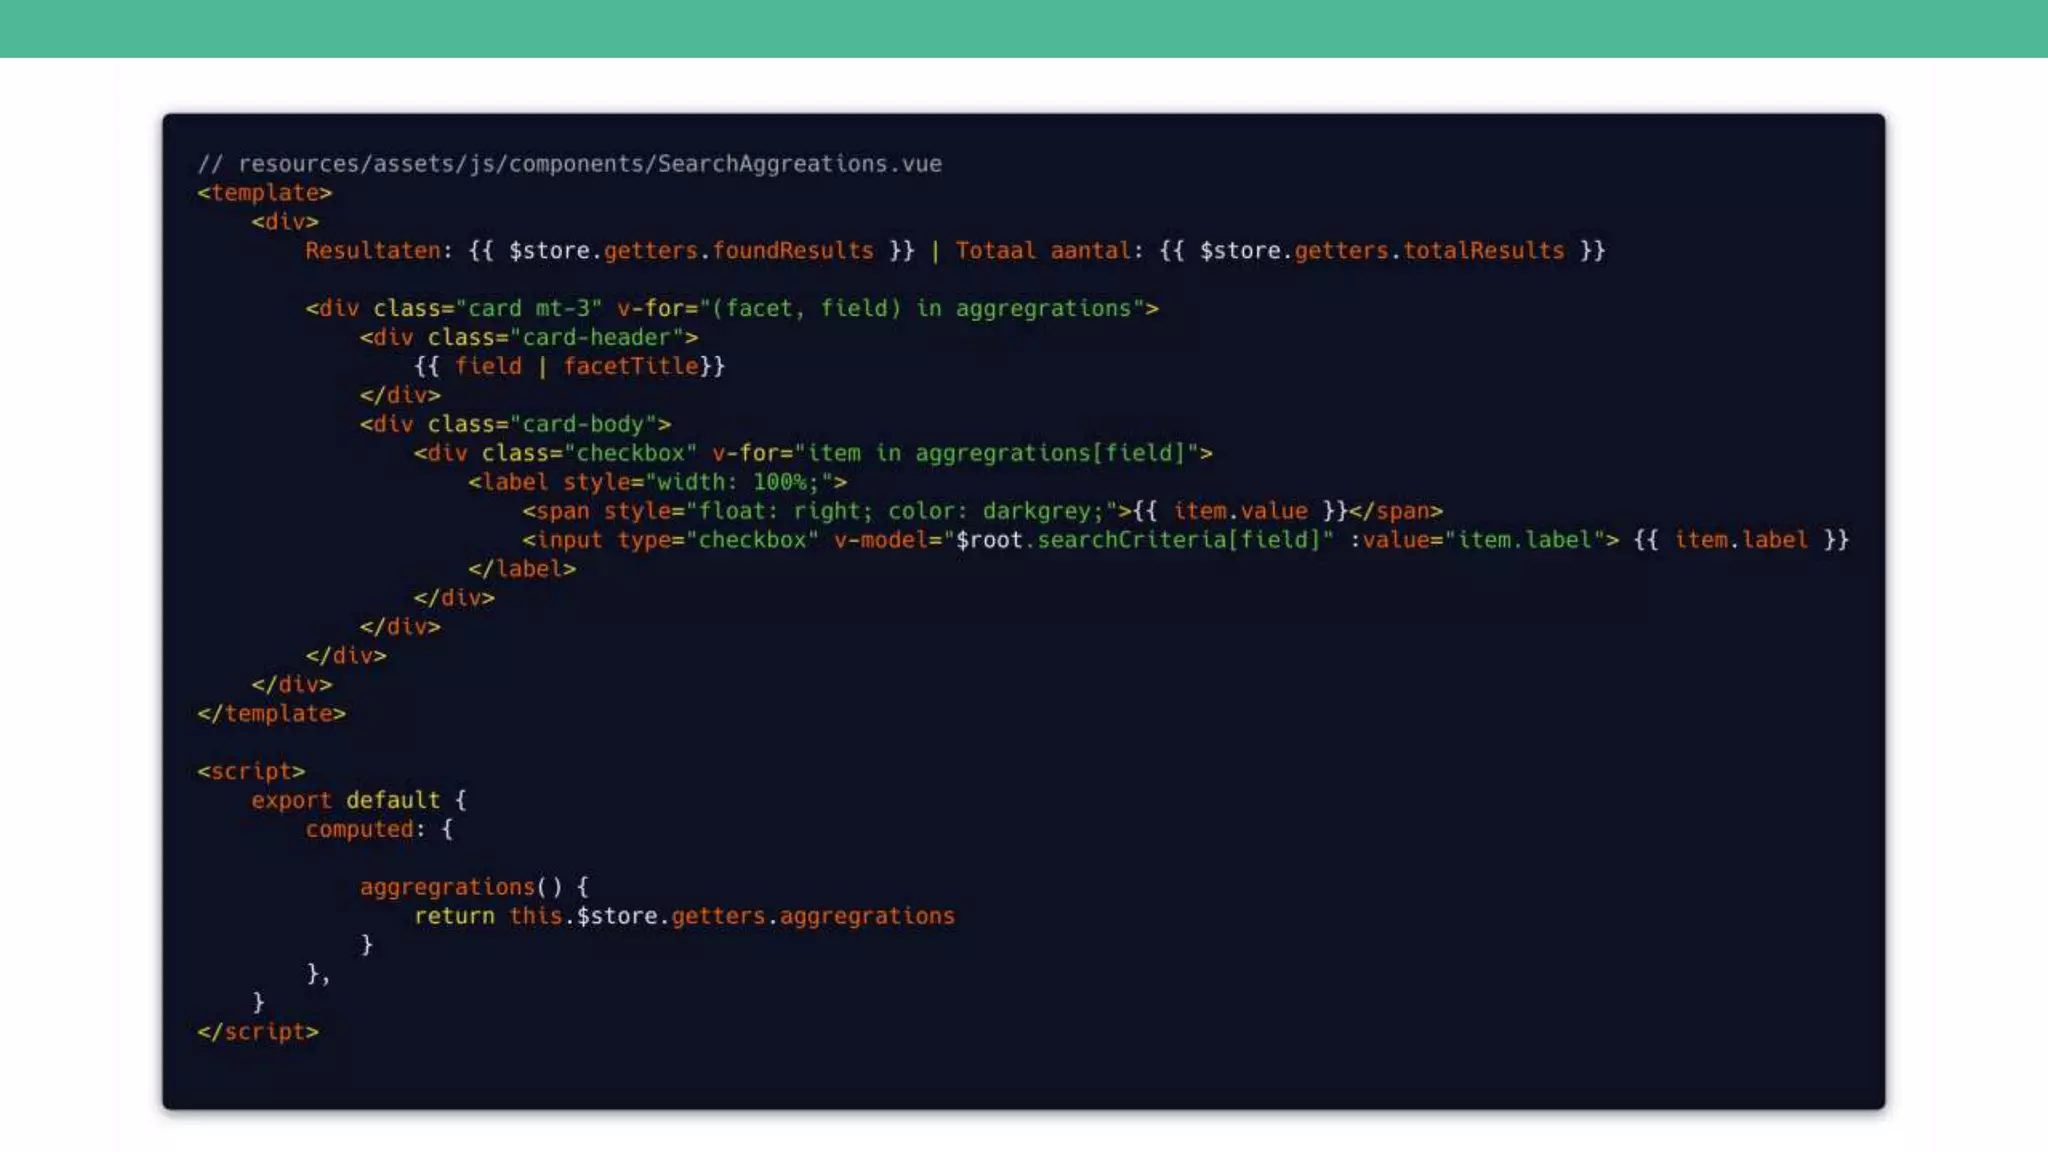Click the "item in aggregrations[field]" loop string
The width and height of the screenshot is (2048, 1152).
pyautogui.click(x=997, y=454)
